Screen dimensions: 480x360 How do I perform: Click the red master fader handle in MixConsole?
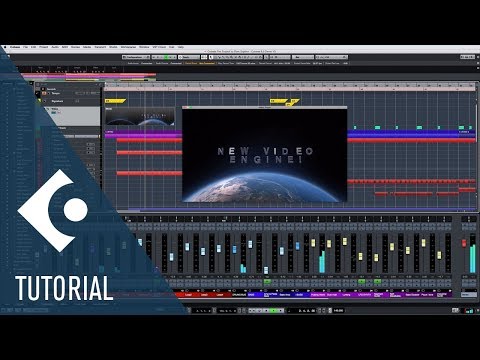[464, 243]
